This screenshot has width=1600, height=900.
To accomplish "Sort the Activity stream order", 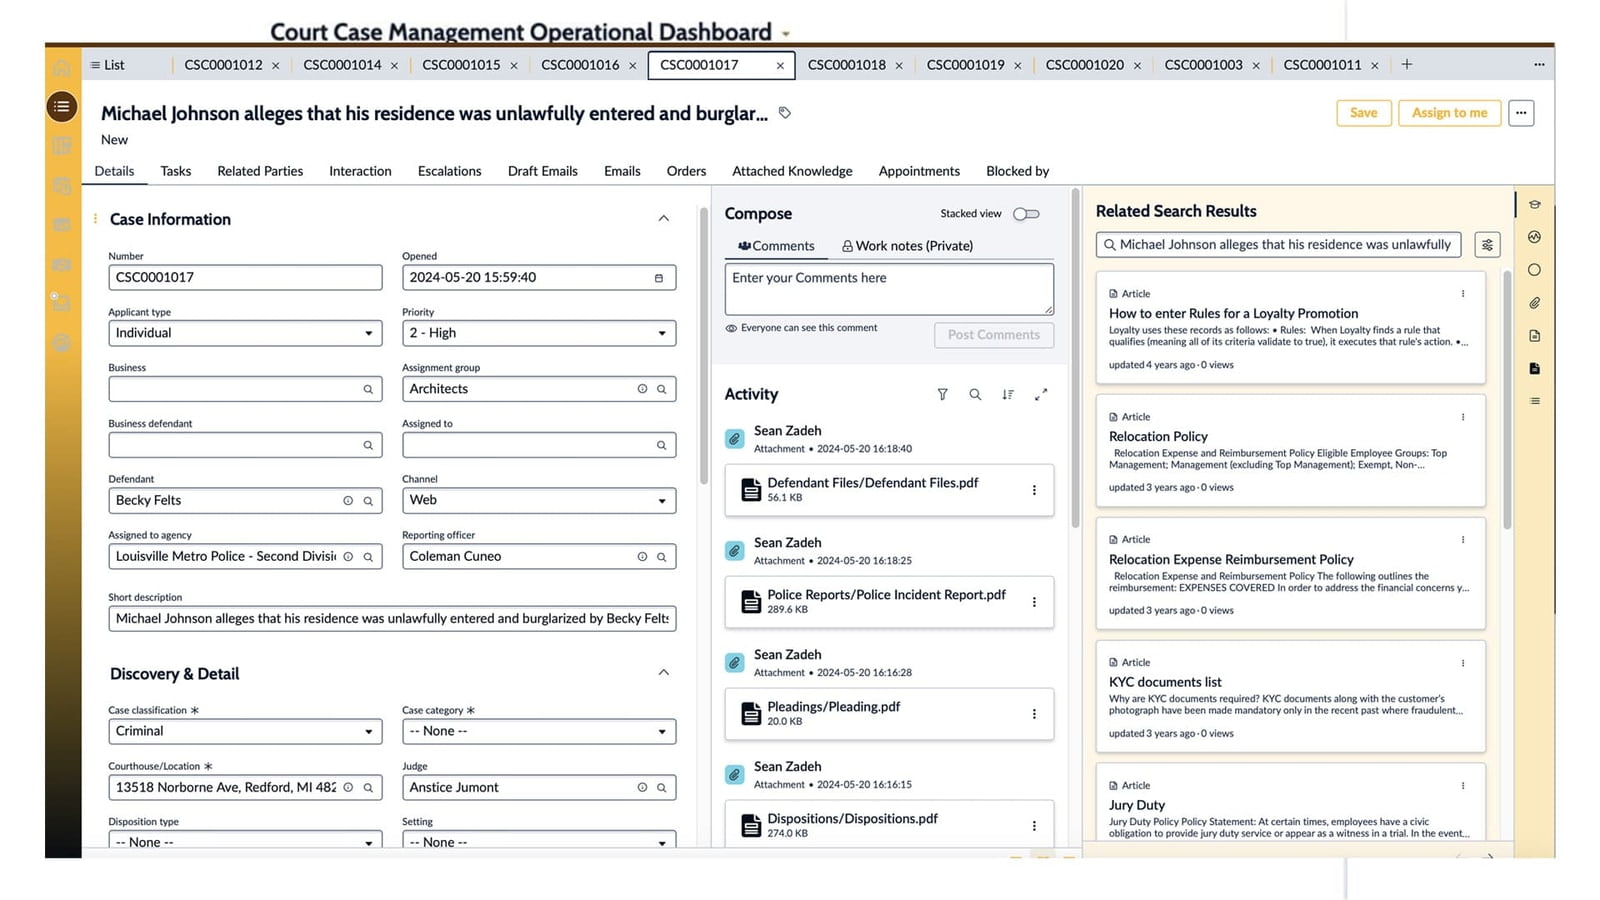I will point(1008,395).
